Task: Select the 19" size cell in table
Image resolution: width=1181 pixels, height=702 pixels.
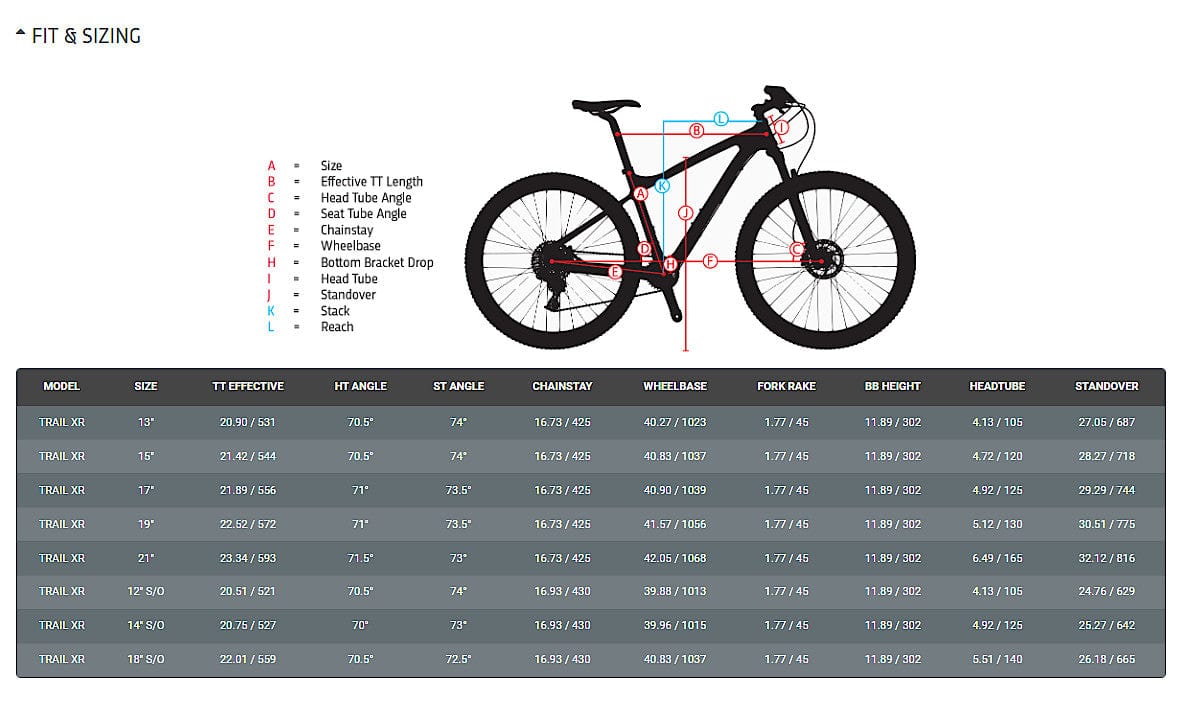Action: 146,524
